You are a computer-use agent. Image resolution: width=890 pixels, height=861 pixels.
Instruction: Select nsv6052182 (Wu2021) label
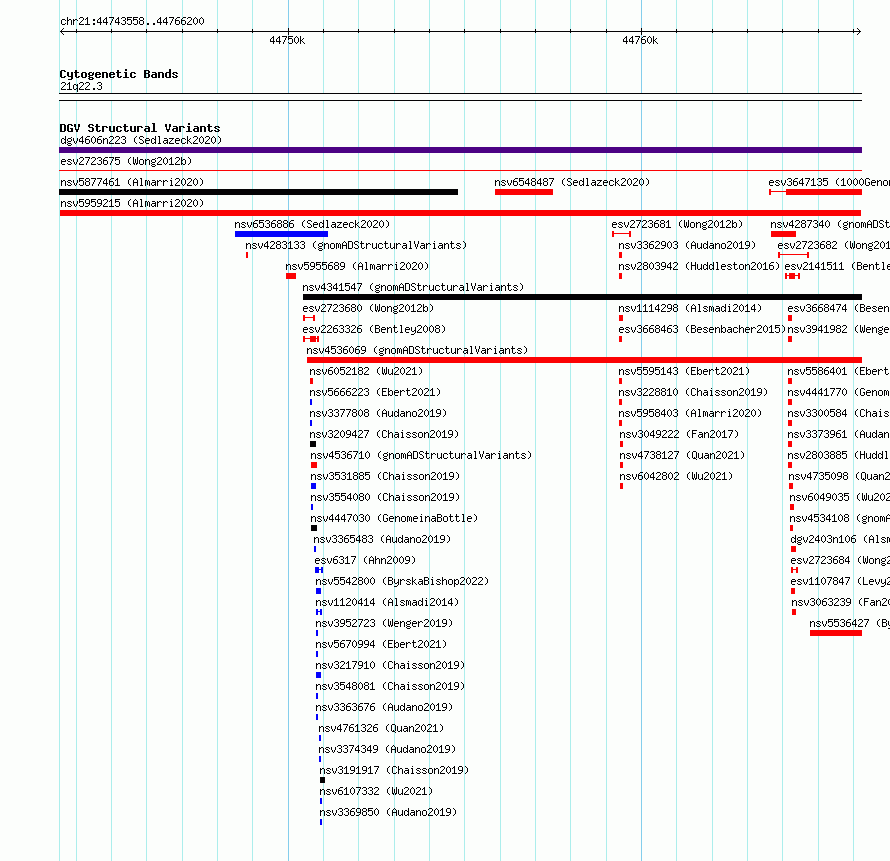[x=366, y=371]
